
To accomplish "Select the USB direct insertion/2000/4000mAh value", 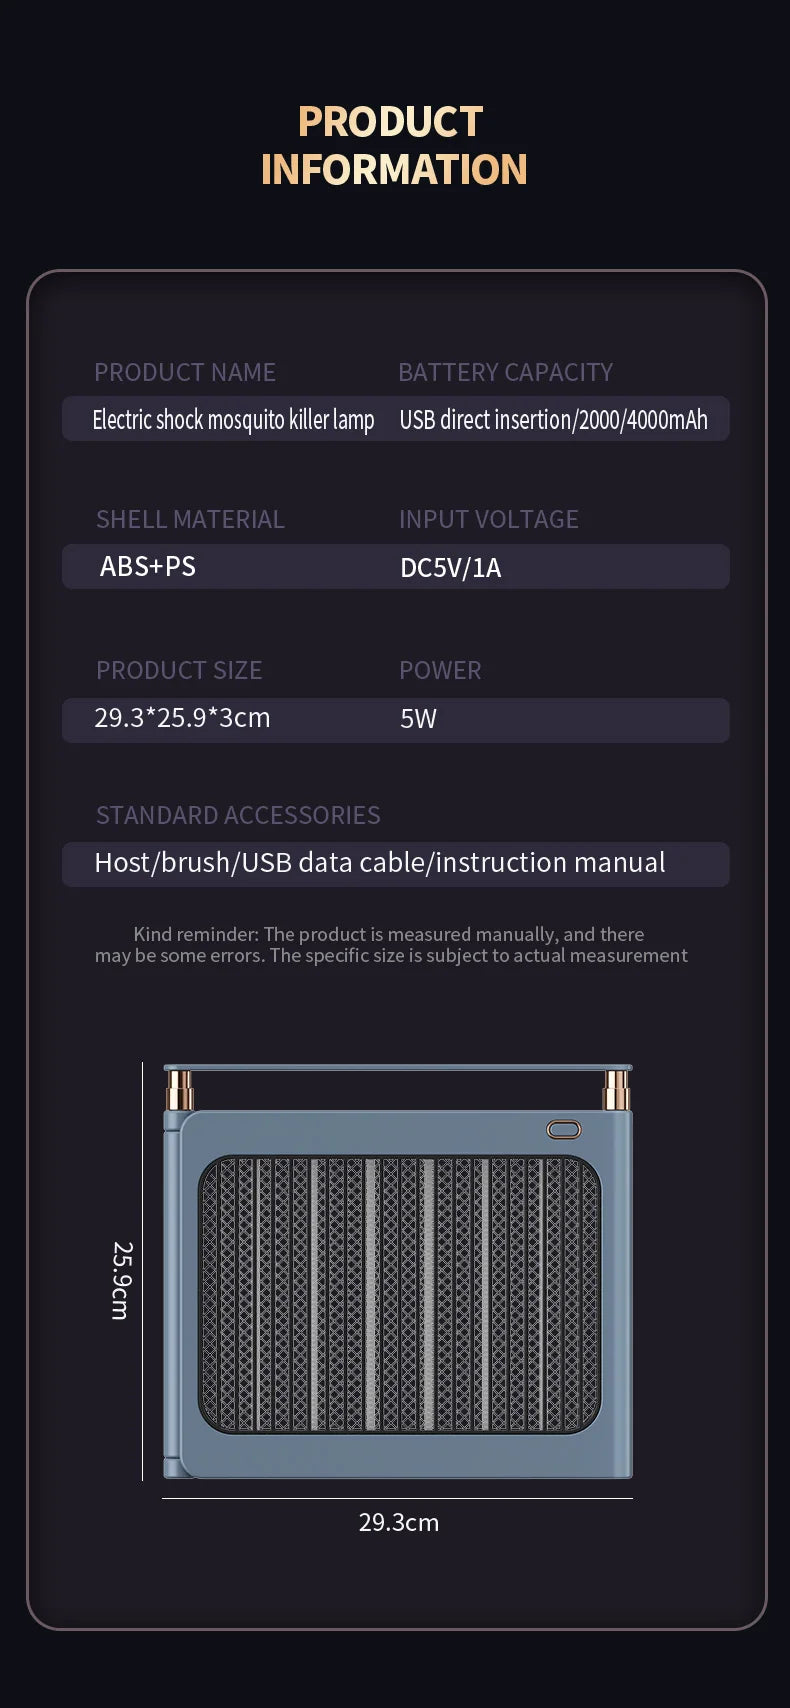I will (553, 420).
